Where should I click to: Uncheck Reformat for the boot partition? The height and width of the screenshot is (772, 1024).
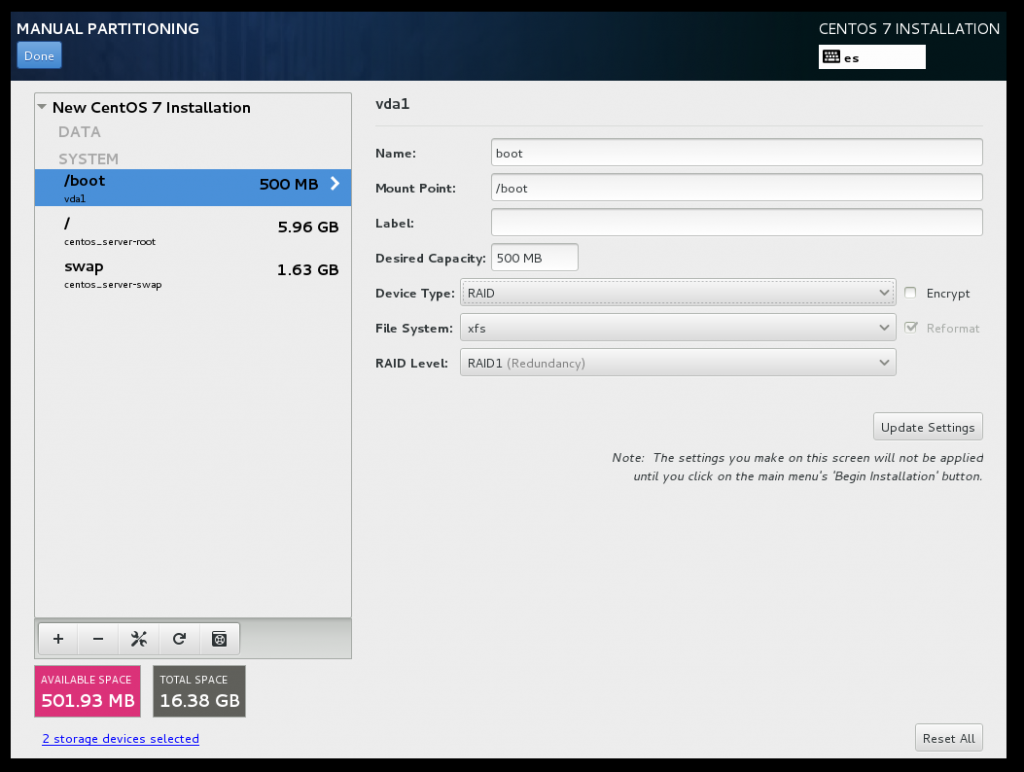[910, 327]
